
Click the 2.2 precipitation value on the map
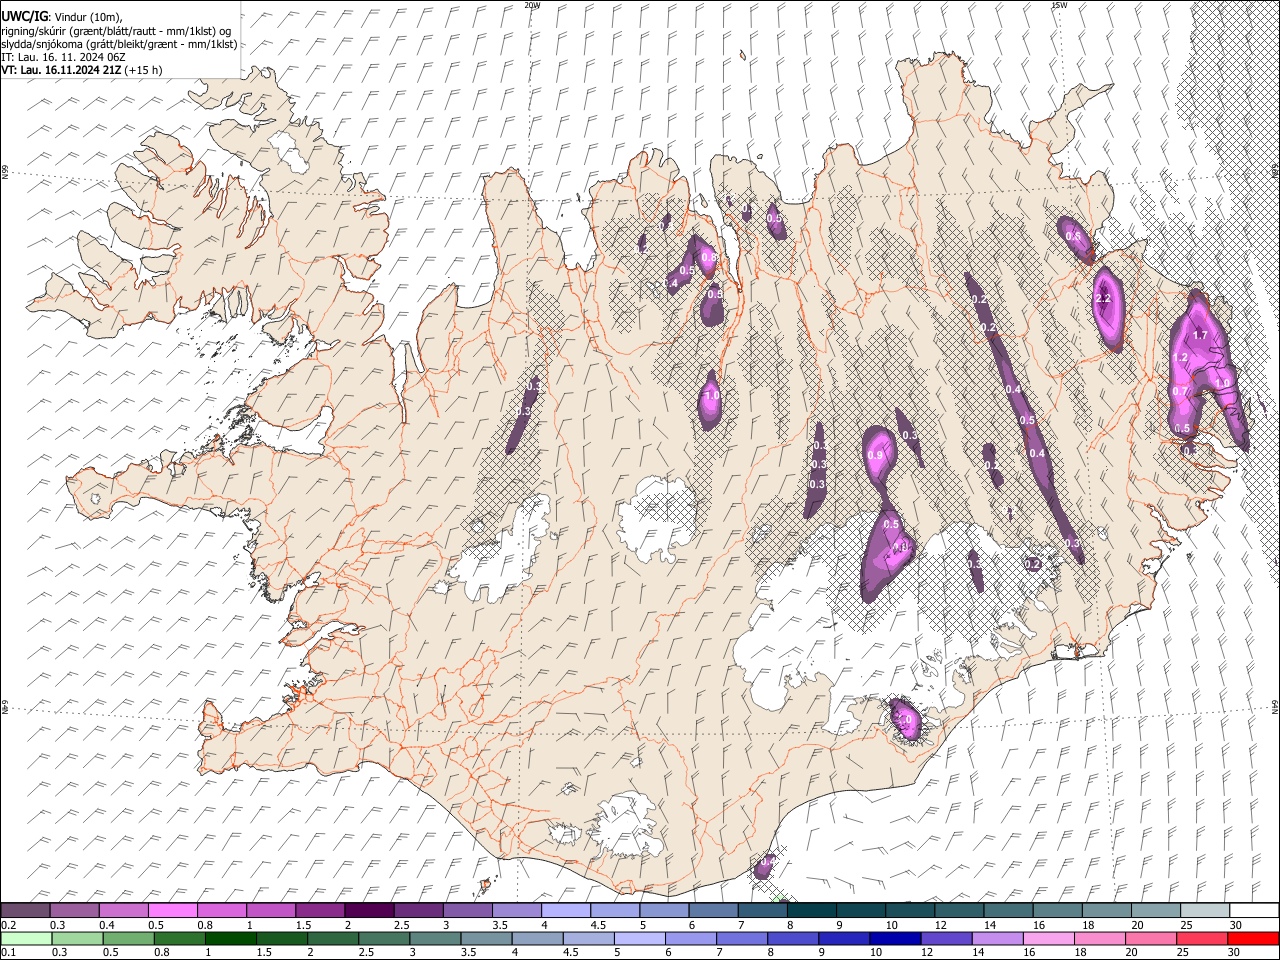pyautogui.click(x=1104, y=299)
